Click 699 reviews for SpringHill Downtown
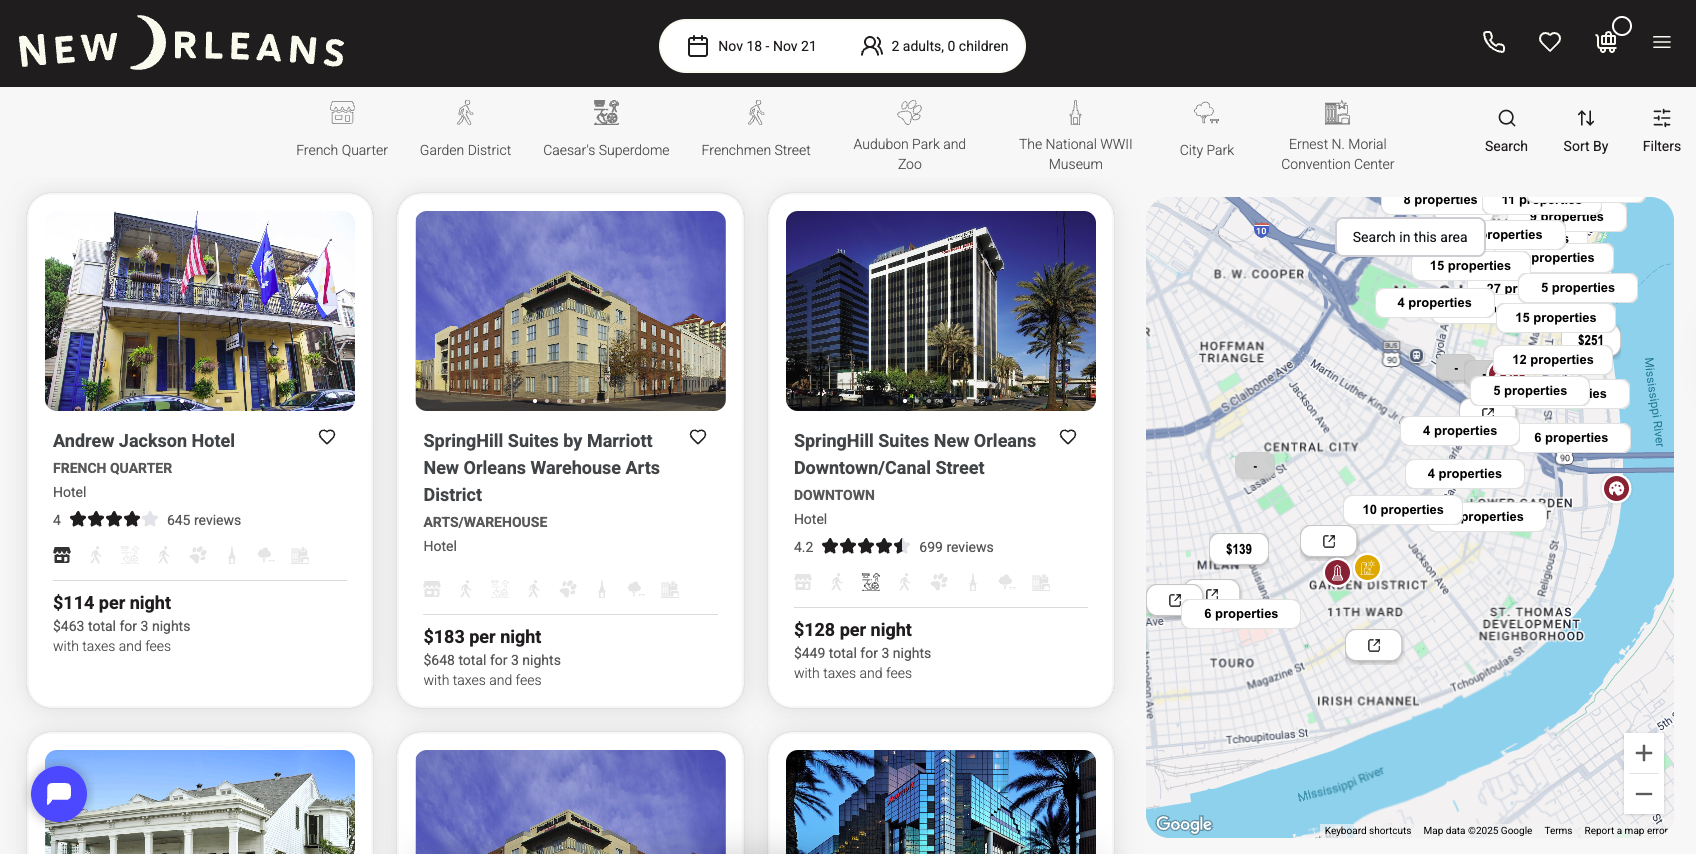This screenshot has height=854, width=1696. (x=956, y=547)
